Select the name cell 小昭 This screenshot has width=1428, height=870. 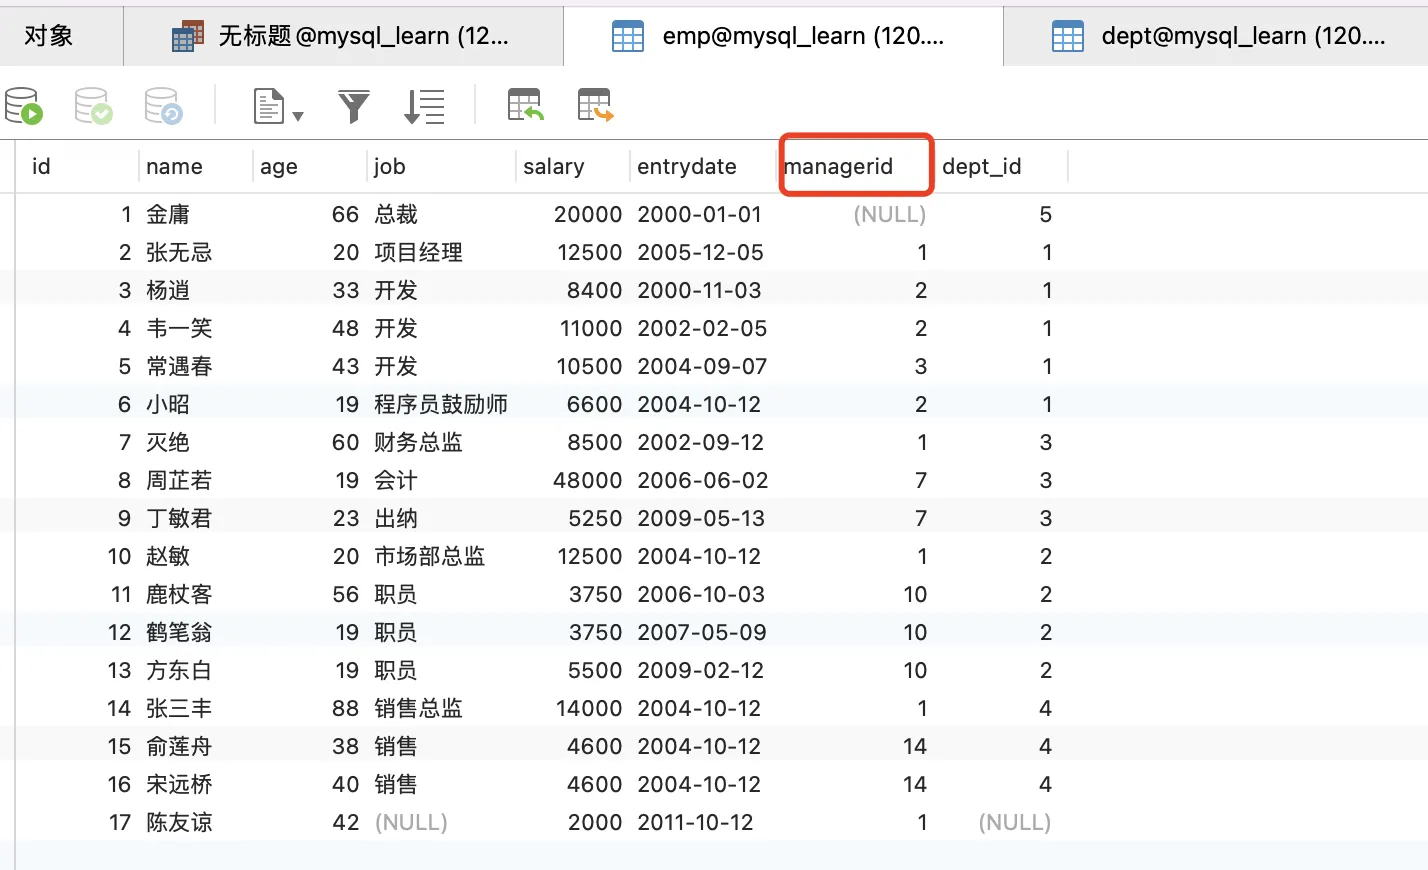[x=168, y=404]
